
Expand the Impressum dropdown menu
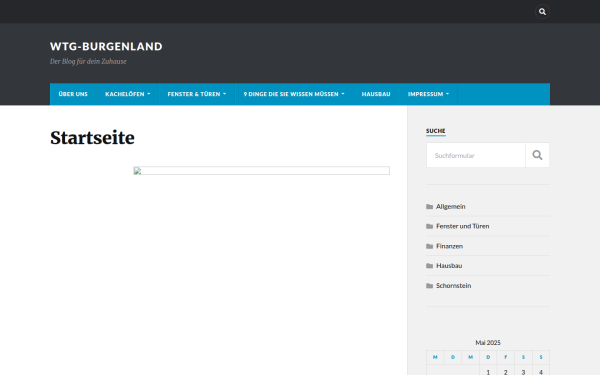[428, 94]
